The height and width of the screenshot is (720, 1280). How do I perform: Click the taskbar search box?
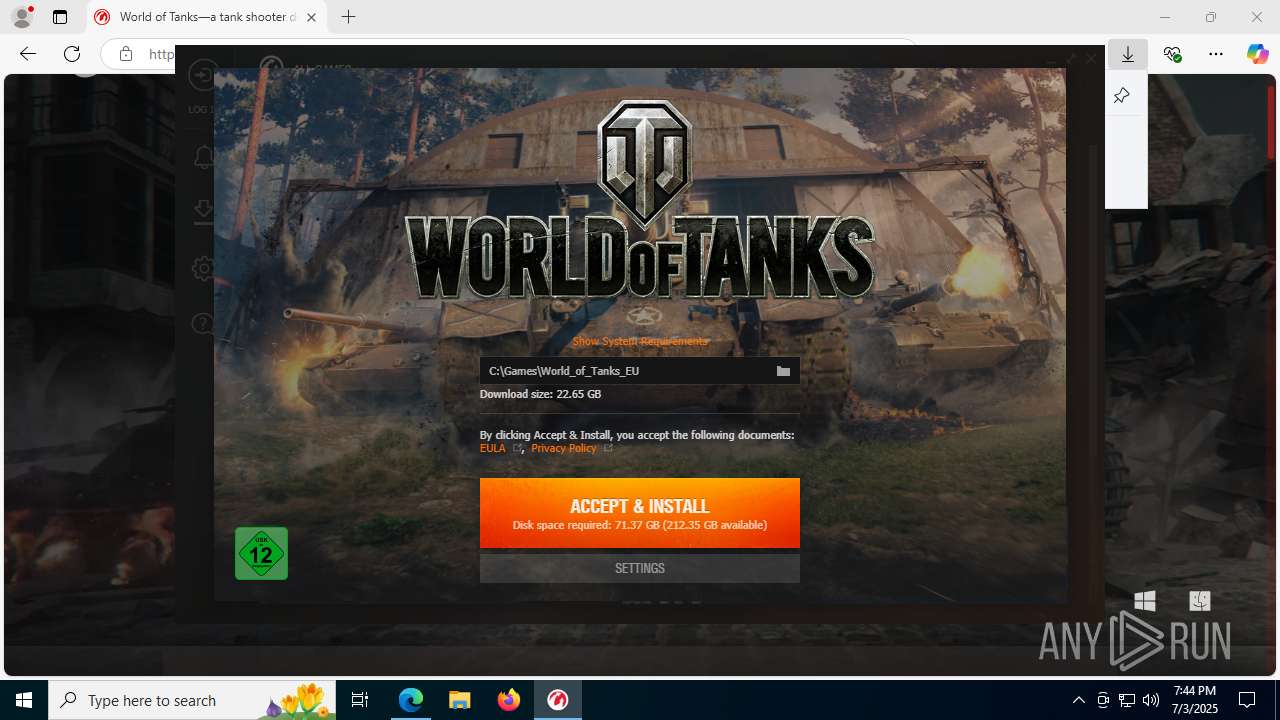192,700
